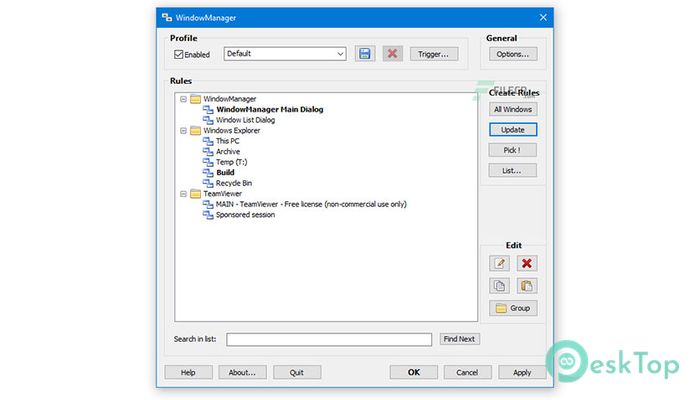
Task: Click the Quit button
Action: click(x=297, y=372)
